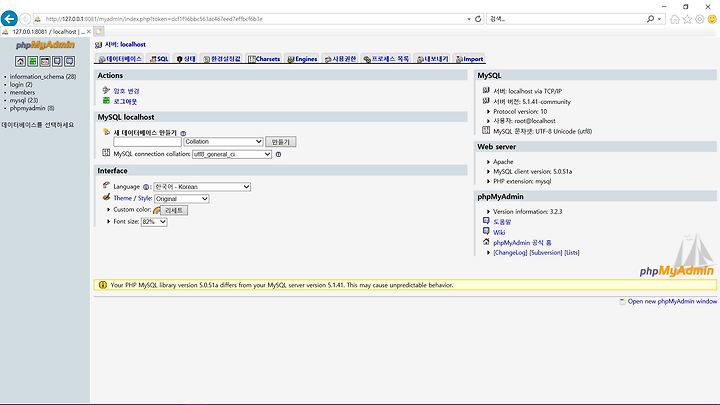720x405 pixels.
Task: Open the 환경설정값 tab
Action: click(x=222, y=59)
